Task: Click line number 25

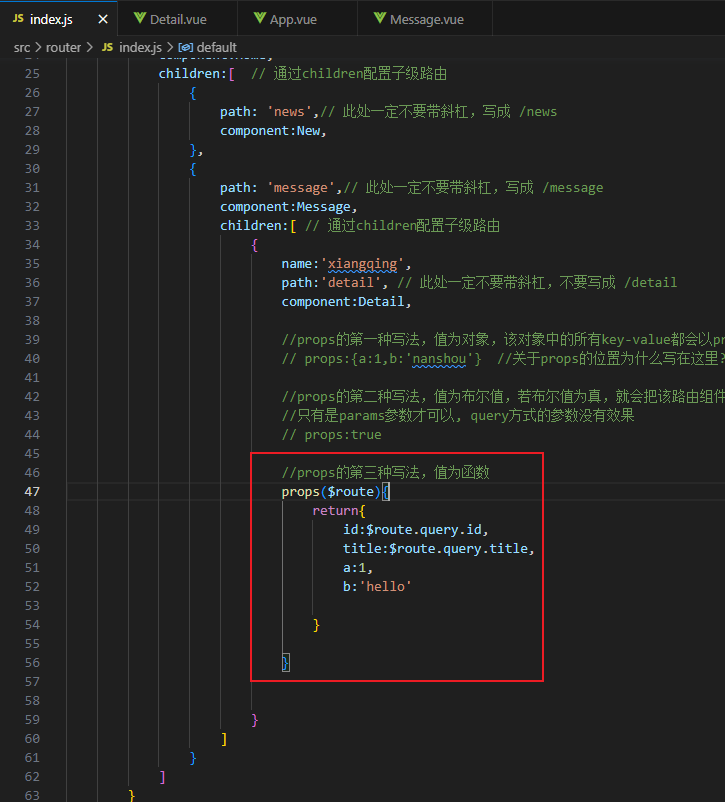Action: [x=32, y=74]
